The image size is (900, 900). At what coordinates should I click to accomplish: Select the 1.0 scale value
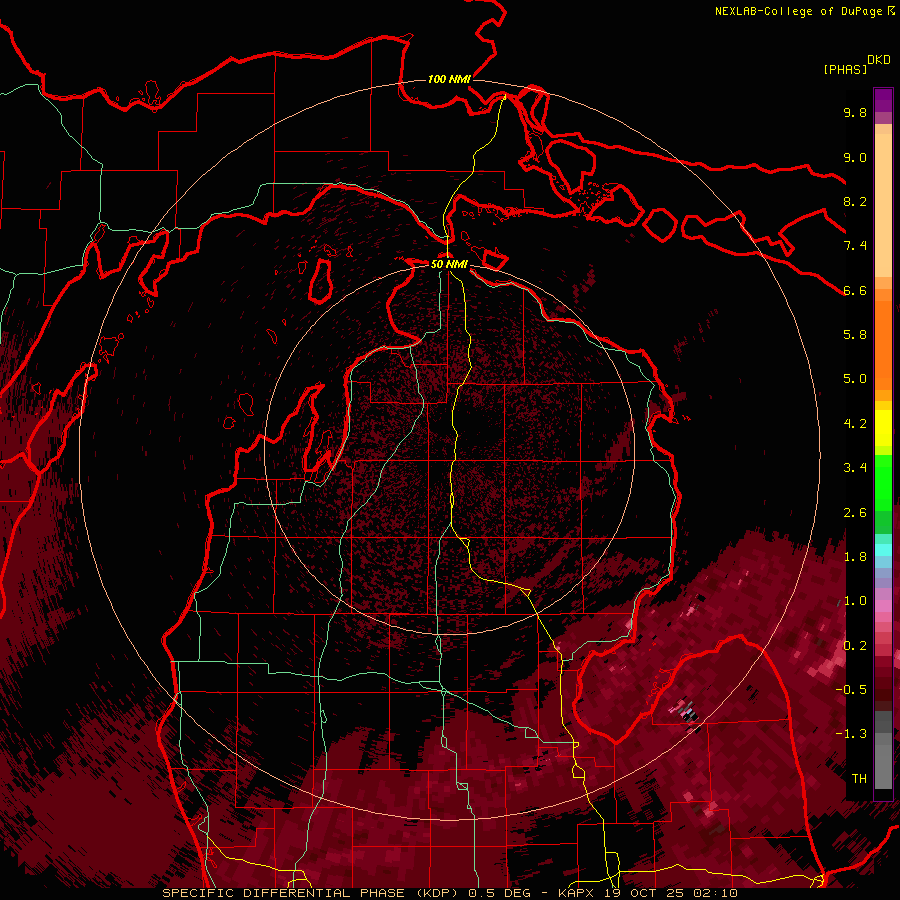point(855,602)
